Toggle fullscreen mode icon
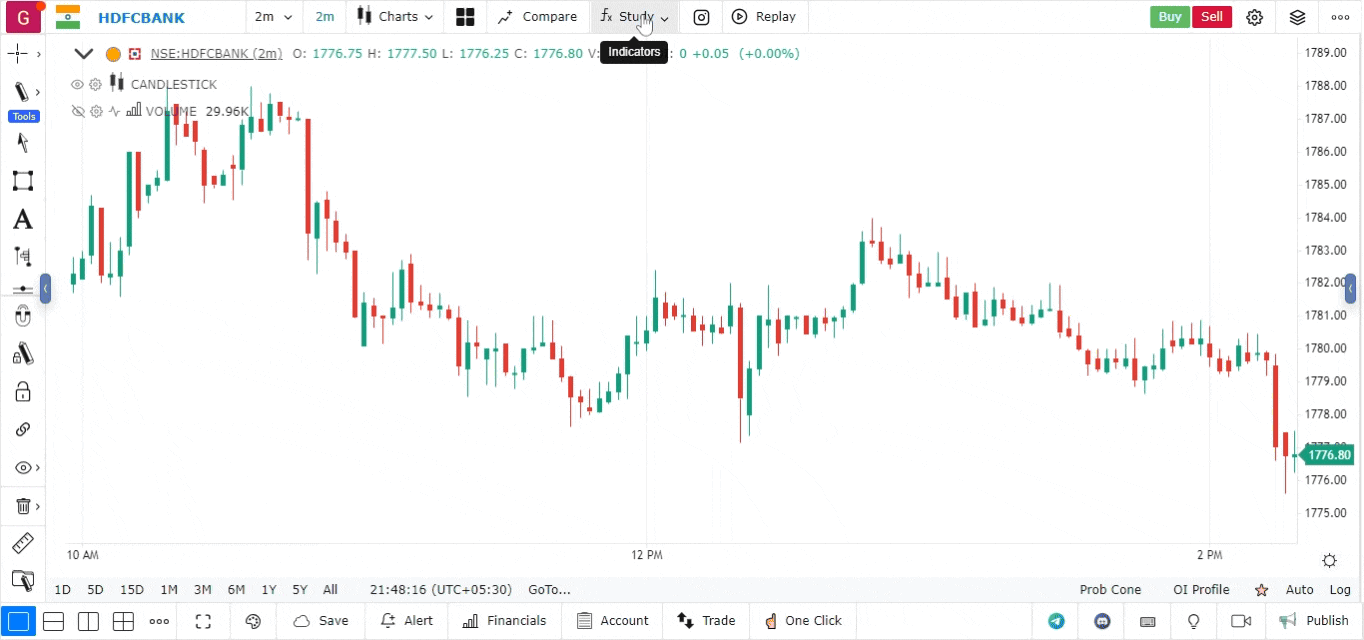 203,621
